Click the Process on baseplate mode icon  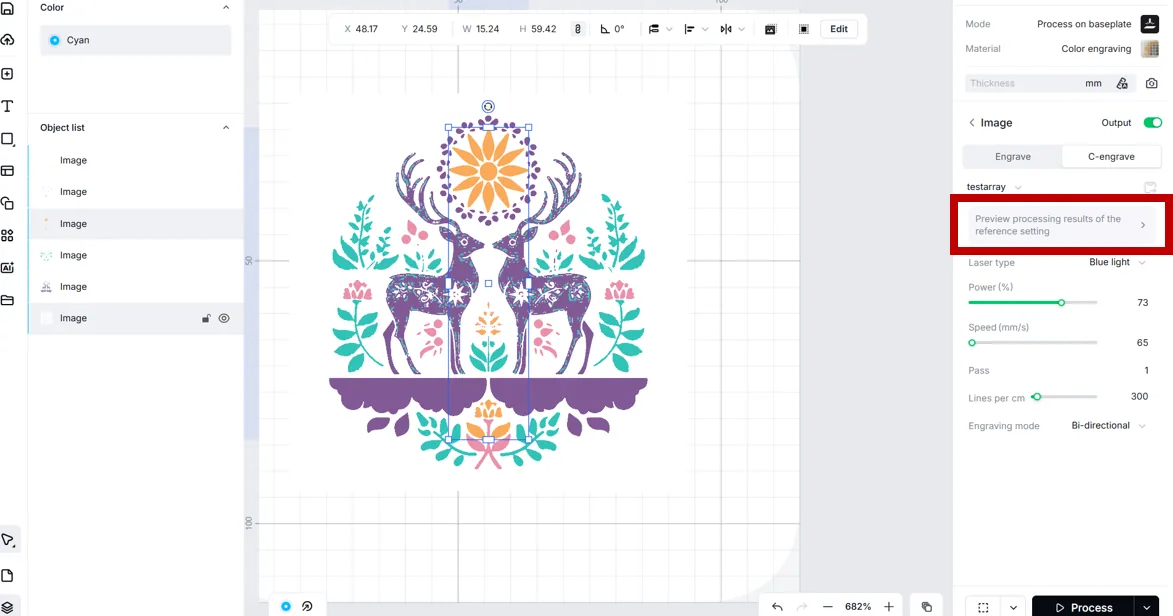pyautogui.click(x=1150, y=24)
